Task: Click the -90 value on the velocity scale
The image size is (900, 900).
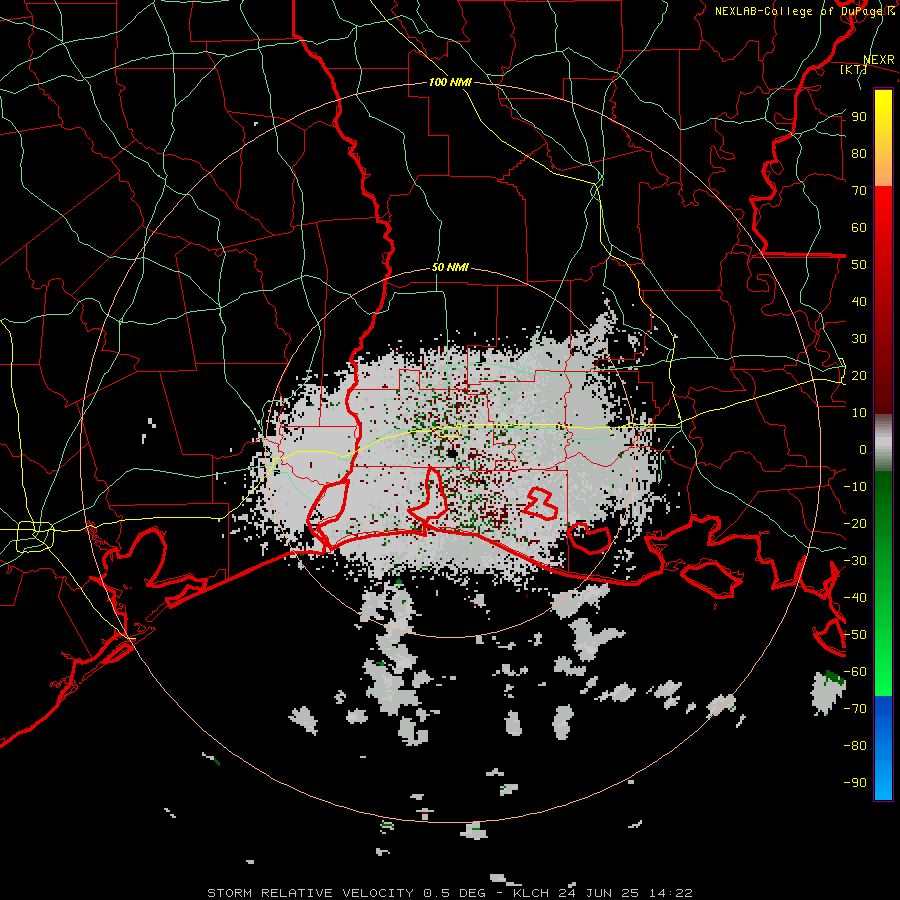Action: pyautogui.click(x=855, y=783)
